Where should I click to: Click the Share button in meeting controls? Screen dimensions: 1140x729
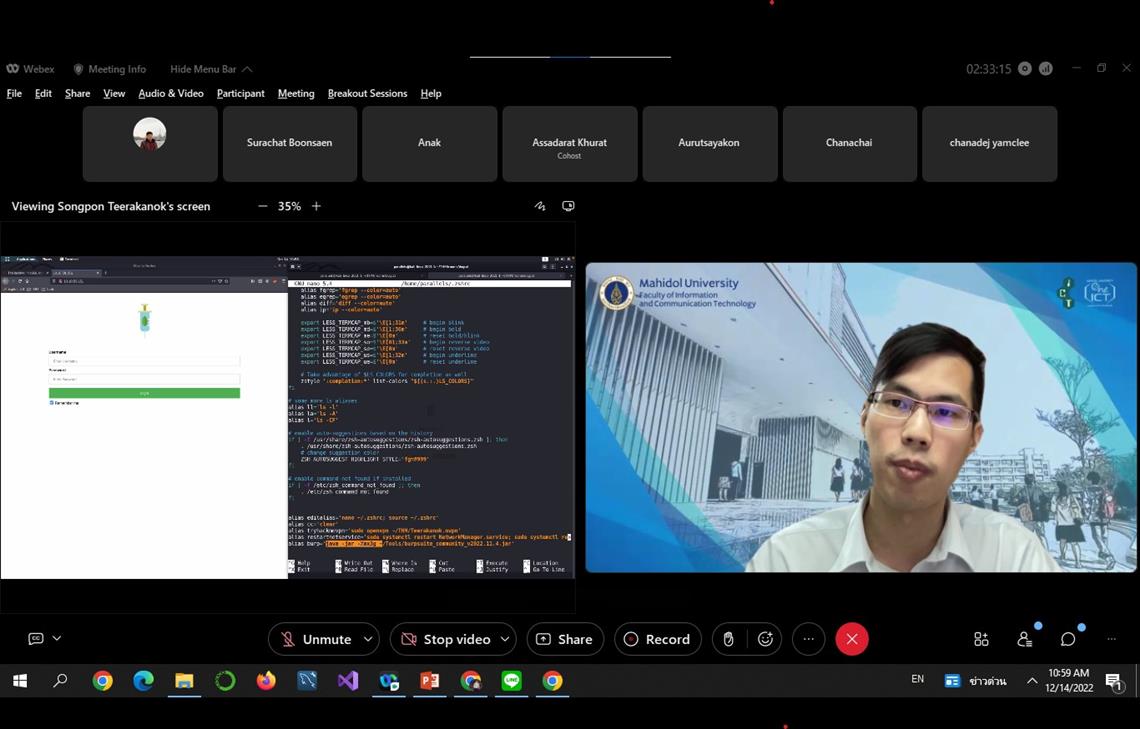click(565, 639)
